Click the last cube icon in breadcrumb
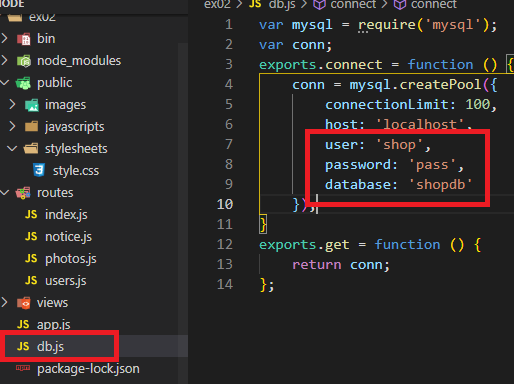This screenshot has width=514, height=384. [x=400, y=4]
